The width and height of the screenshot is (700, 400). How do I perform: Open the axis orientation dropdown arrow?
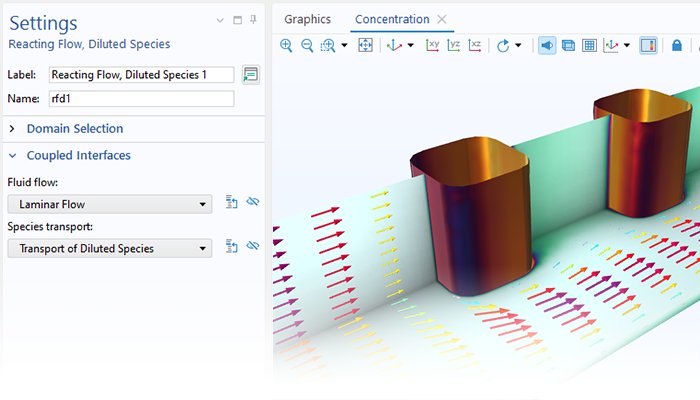(x=627, y=45)
